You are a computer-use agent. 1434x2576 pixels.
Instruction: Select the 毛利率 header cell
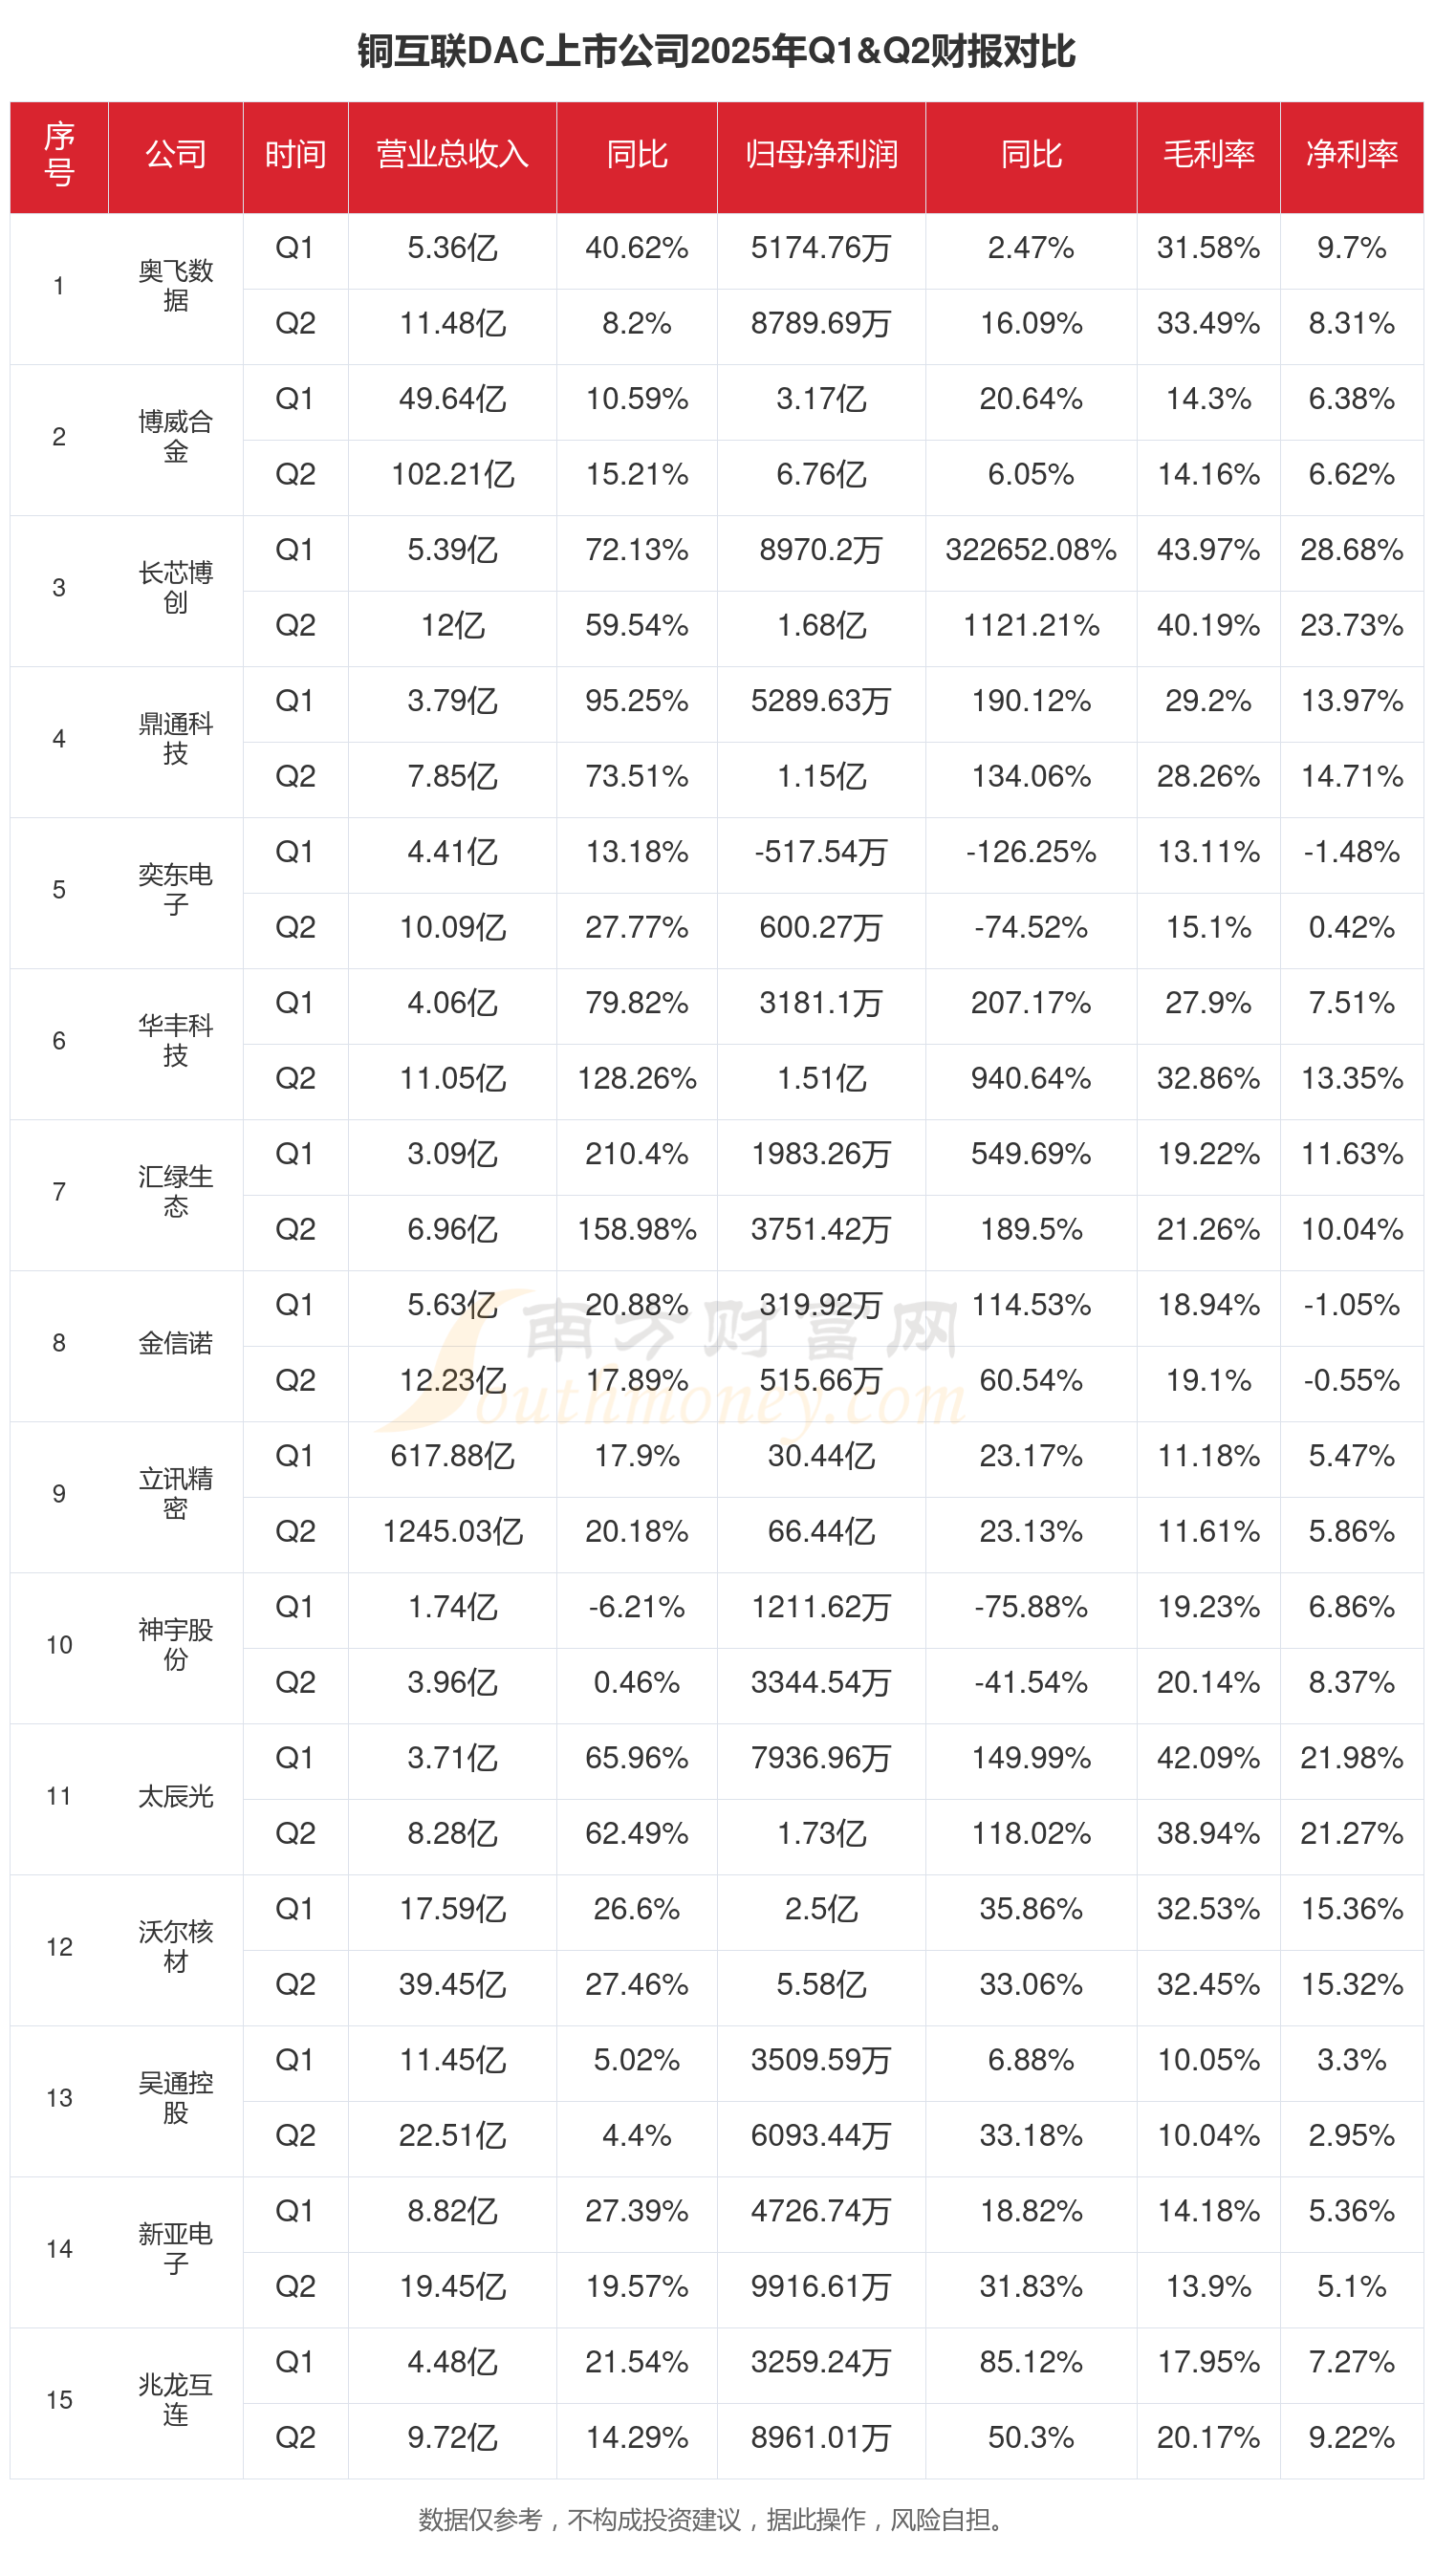1208,155
